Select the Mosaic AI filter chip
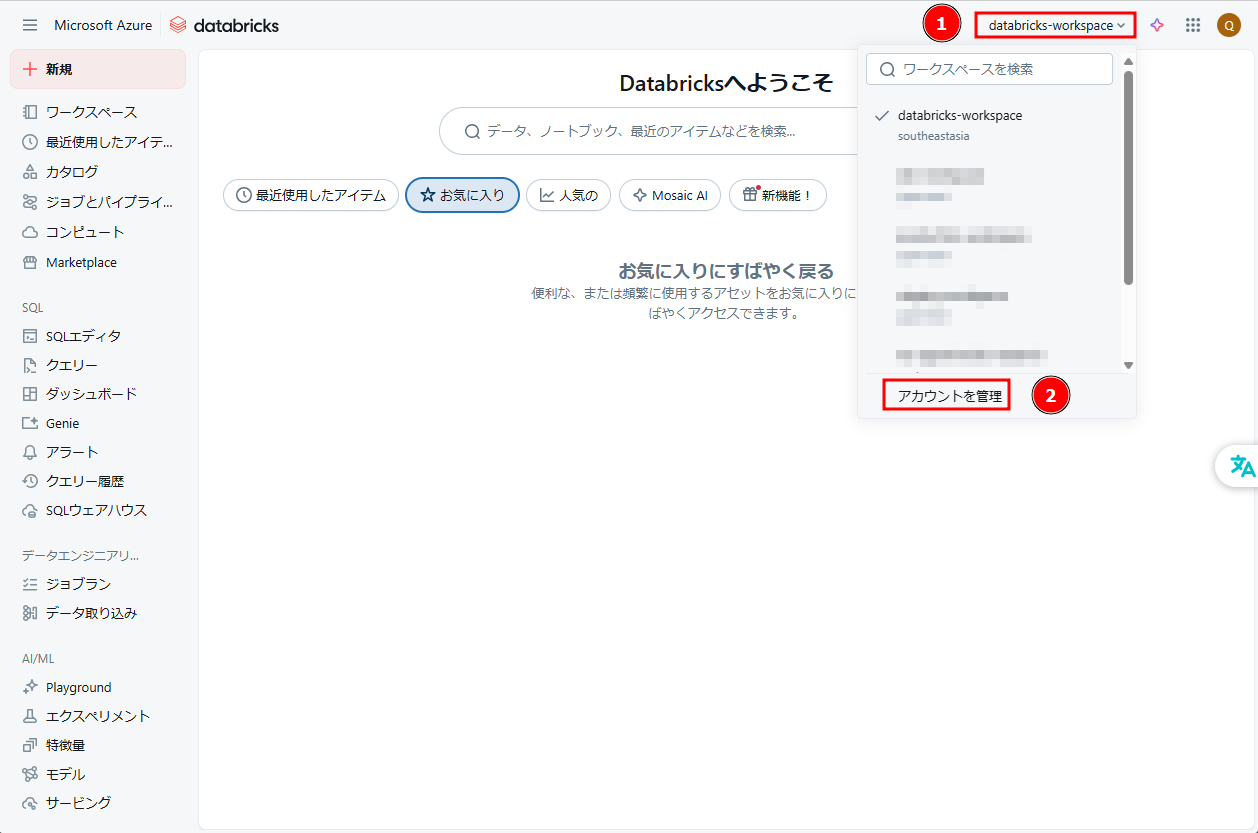Viewport: 1258px width, 833px height. (x=670, y=195)
